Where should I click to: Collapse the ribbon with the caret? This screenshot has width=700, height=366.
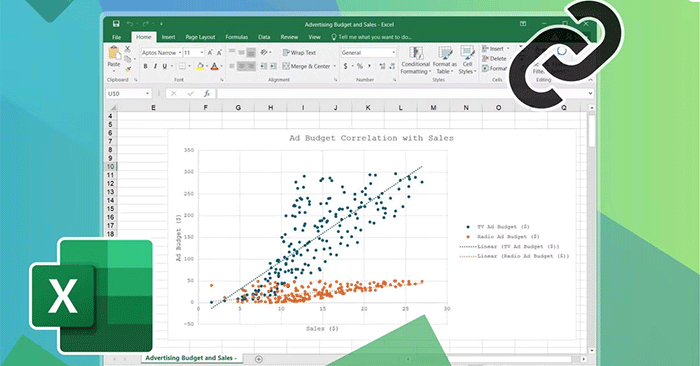tap(591, 79)
